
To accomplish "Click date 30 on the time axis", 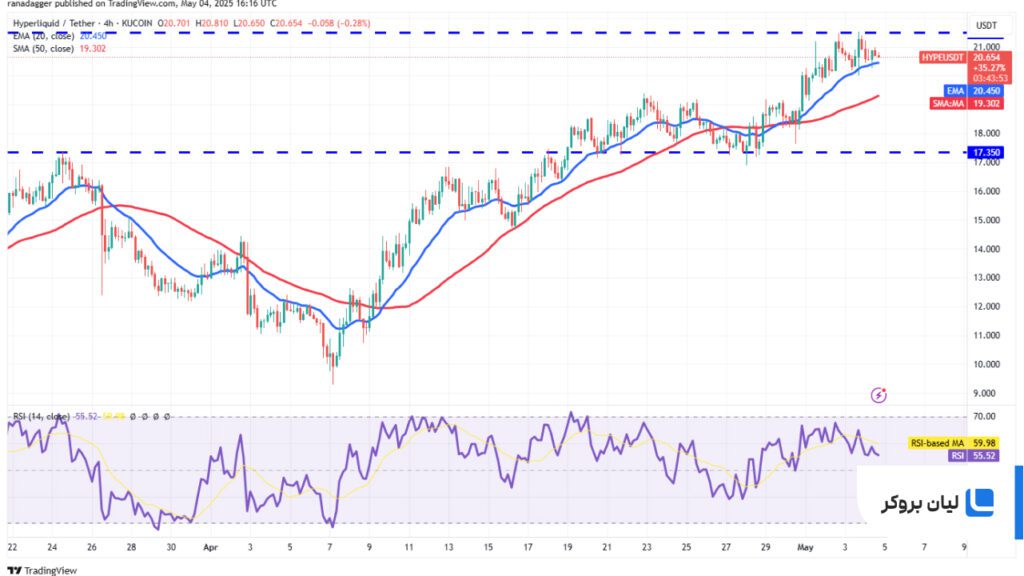I will (x=171, y=547).
